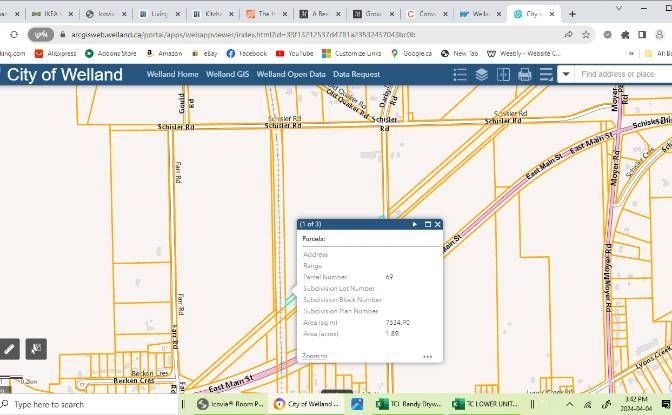
Task: Maximize the Parcels popup window
Action: [x=427, y=224]
